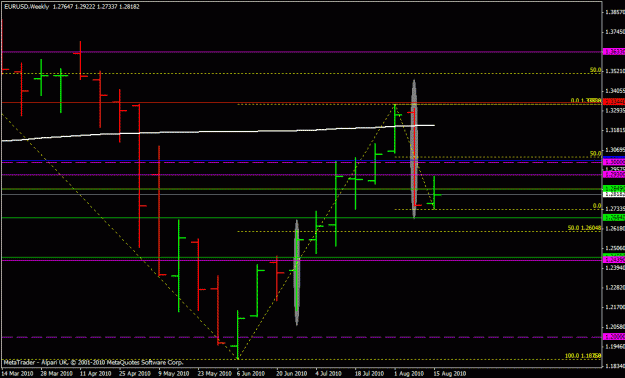The height and width of the screenshot is (378, 625).
Task: Select the gray ellipse around the August red bar
Action: (x=414, y=149)
